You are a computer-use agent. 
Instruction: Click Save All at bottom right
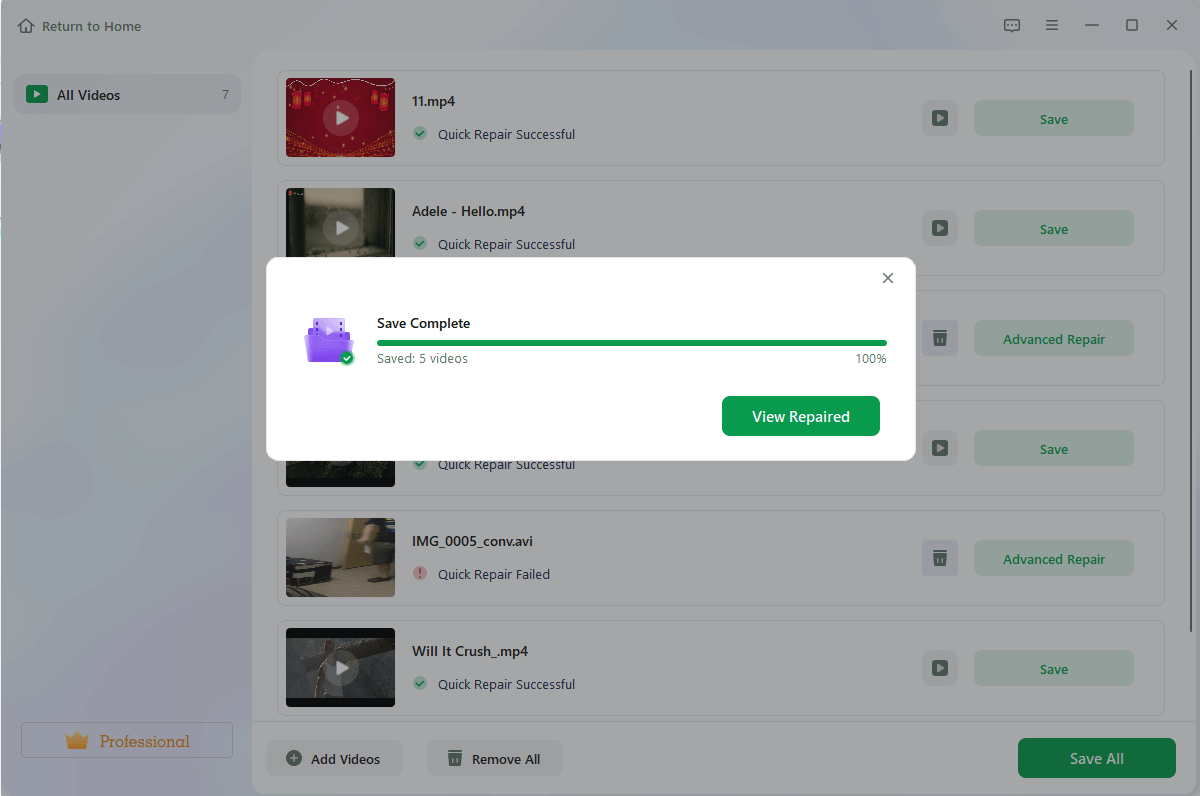pyautogui.click(x=1096, y=758)
